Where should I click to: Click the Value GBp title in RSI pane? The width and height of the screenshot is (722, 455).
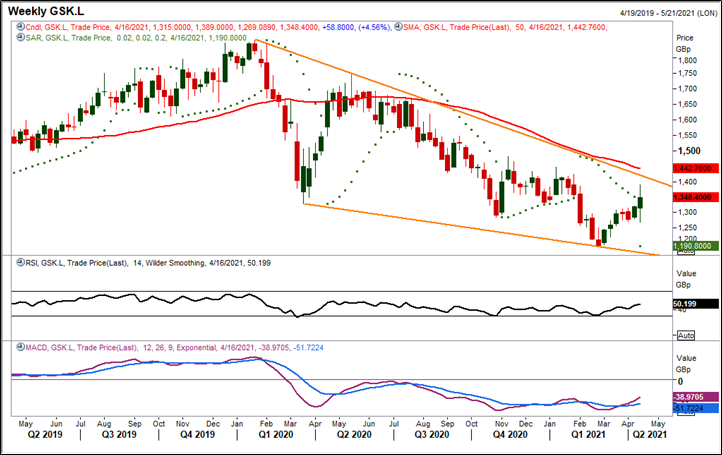pyautogui.click(x=686, y=279)
